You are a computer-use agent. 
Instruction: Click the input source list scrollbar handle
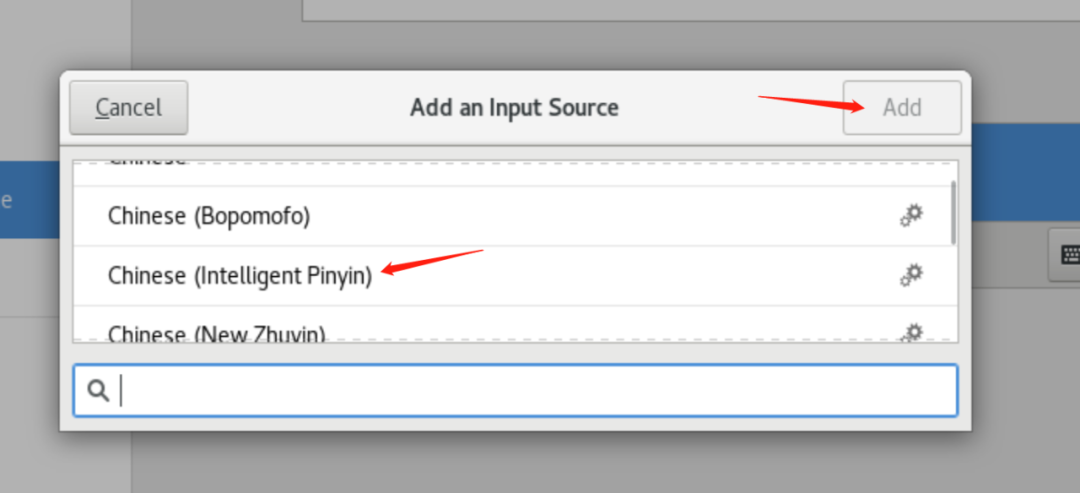click(x=953, y=212)
